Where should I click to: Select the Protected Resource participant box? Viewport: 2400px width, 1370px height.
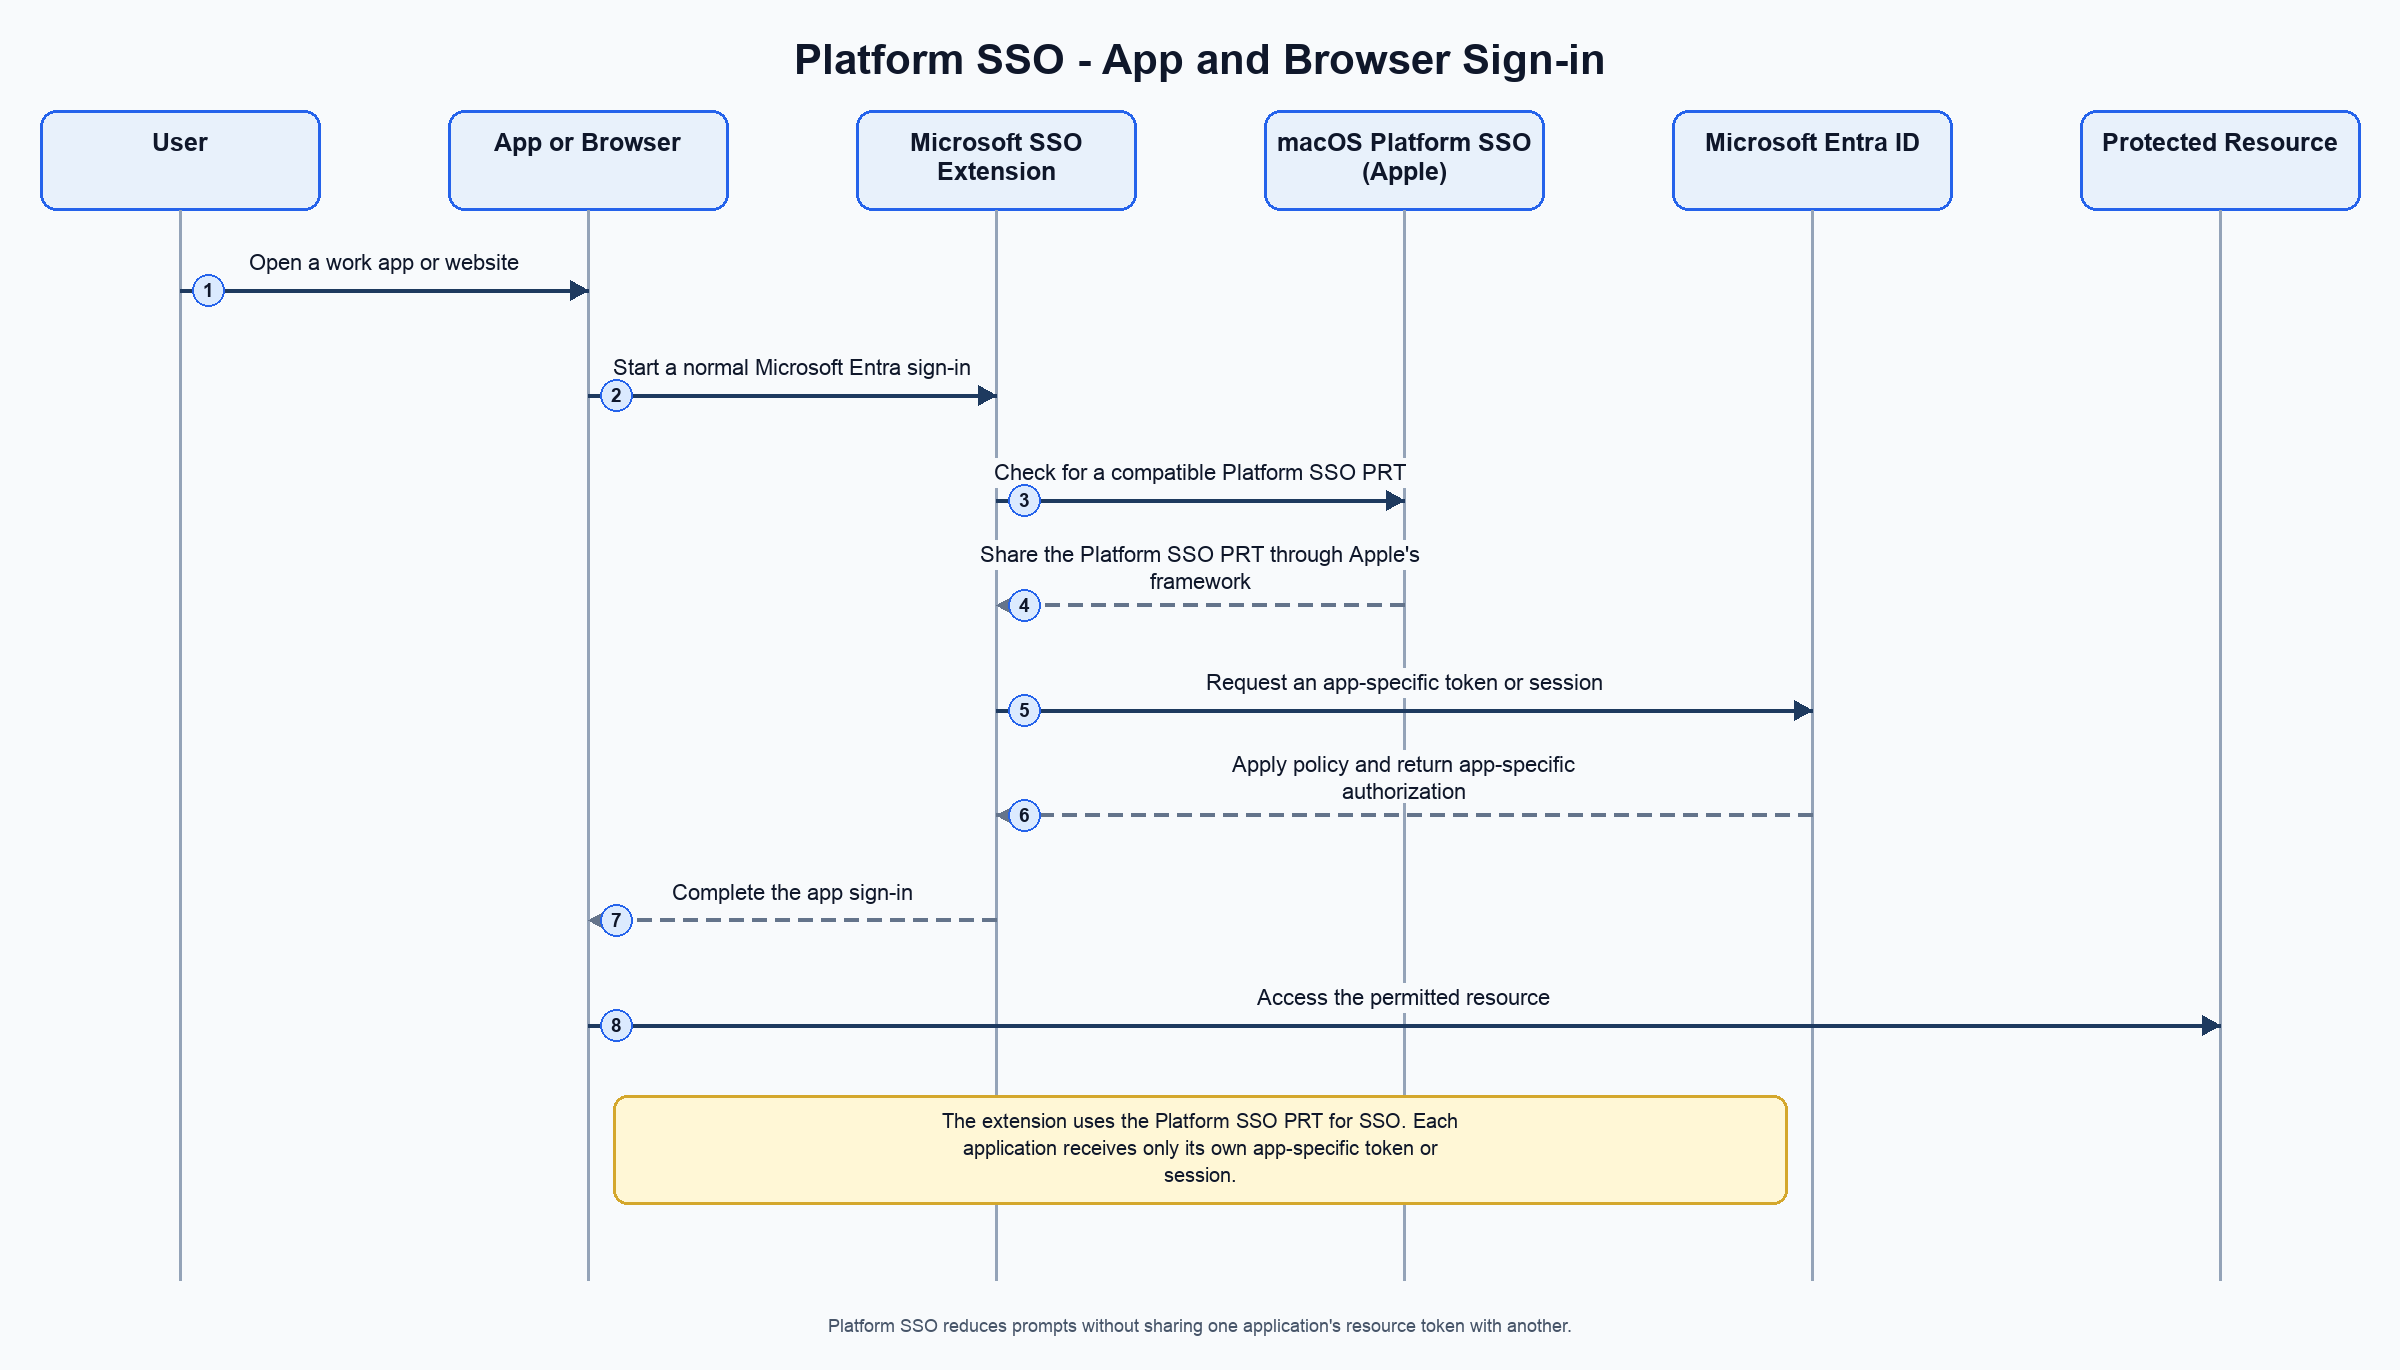coord(2220,160)
